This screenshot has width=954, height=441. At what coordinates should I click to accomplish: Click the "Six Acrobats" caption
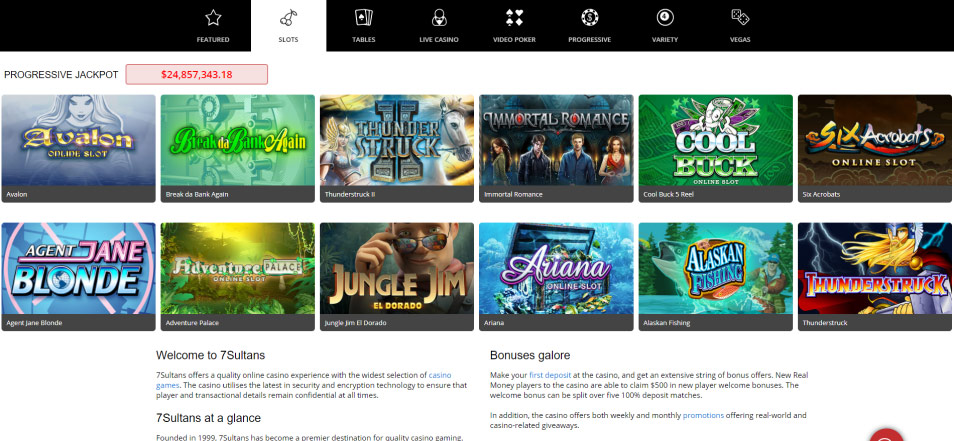tap(821, 195)
